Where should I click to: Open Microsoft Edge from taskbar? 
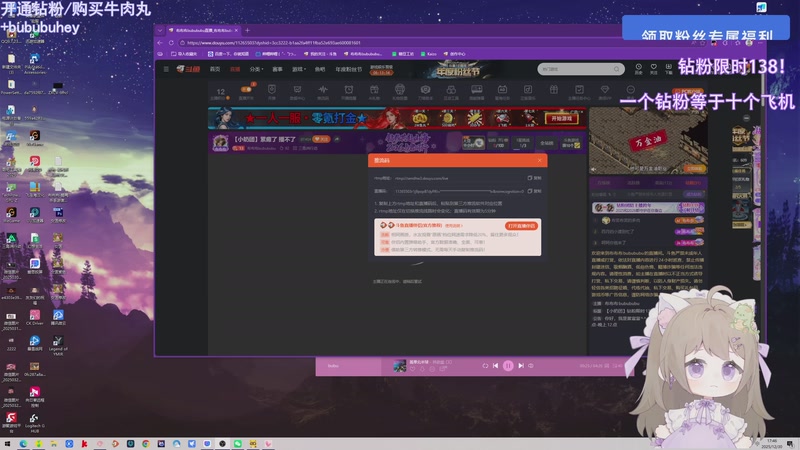coord(23,444)
